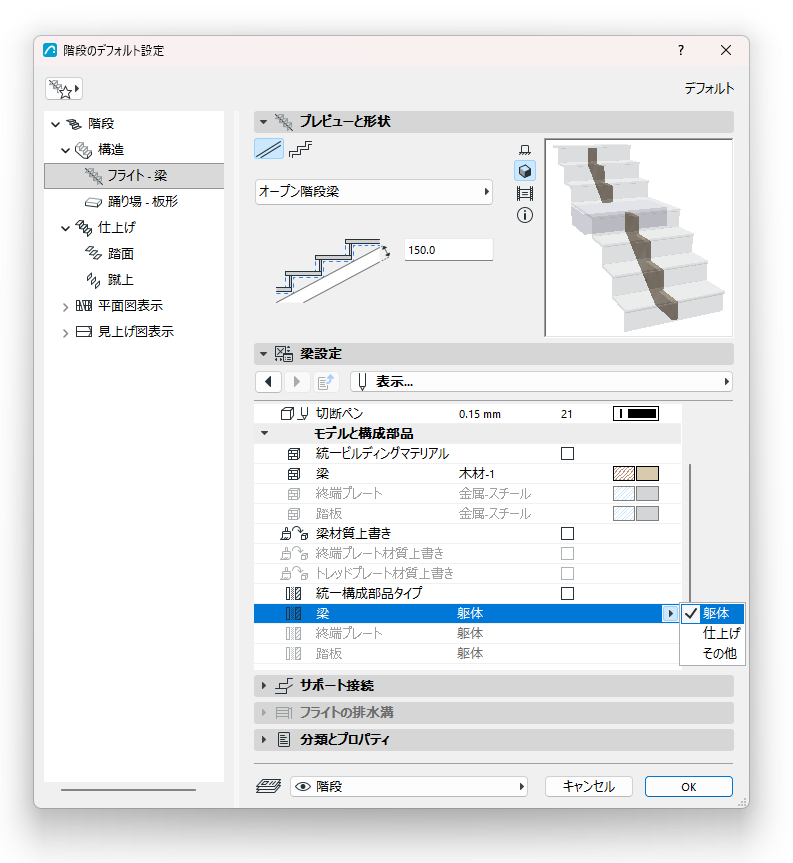This screenshot has width=793, height=863.
Task: Collapse the 梁設定 panel
Action: point(264,354)
